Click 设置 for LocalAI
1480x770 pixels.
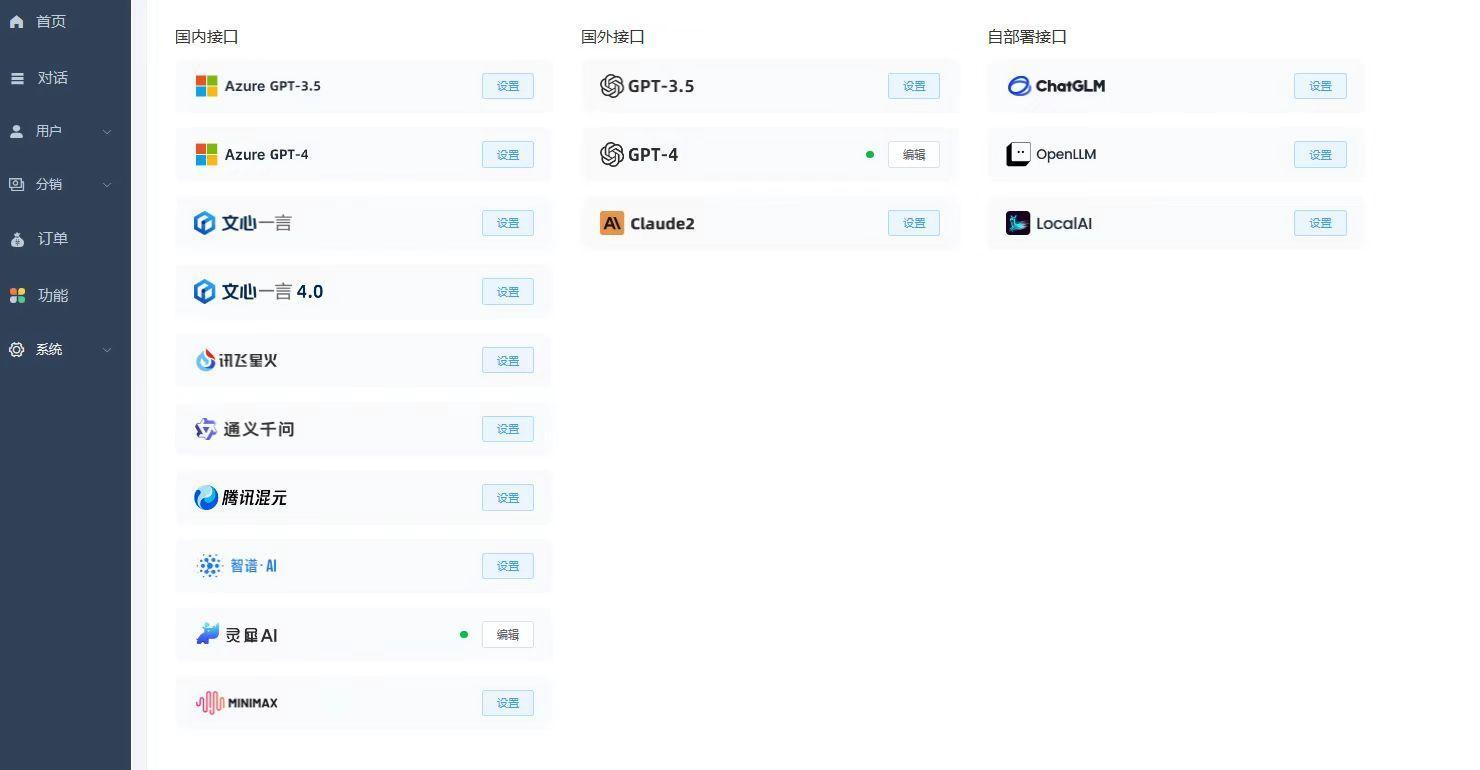click(x=1320, y=223)
